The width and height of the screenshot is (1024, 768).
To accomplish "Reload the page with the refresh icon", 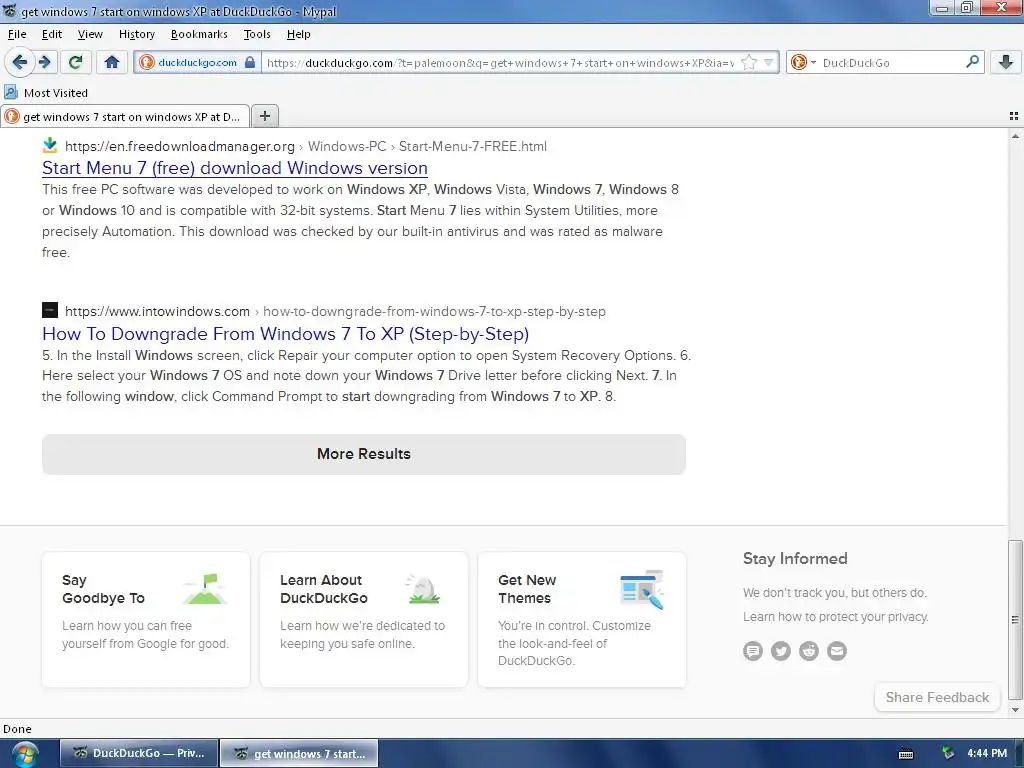I will coord(76,62).
